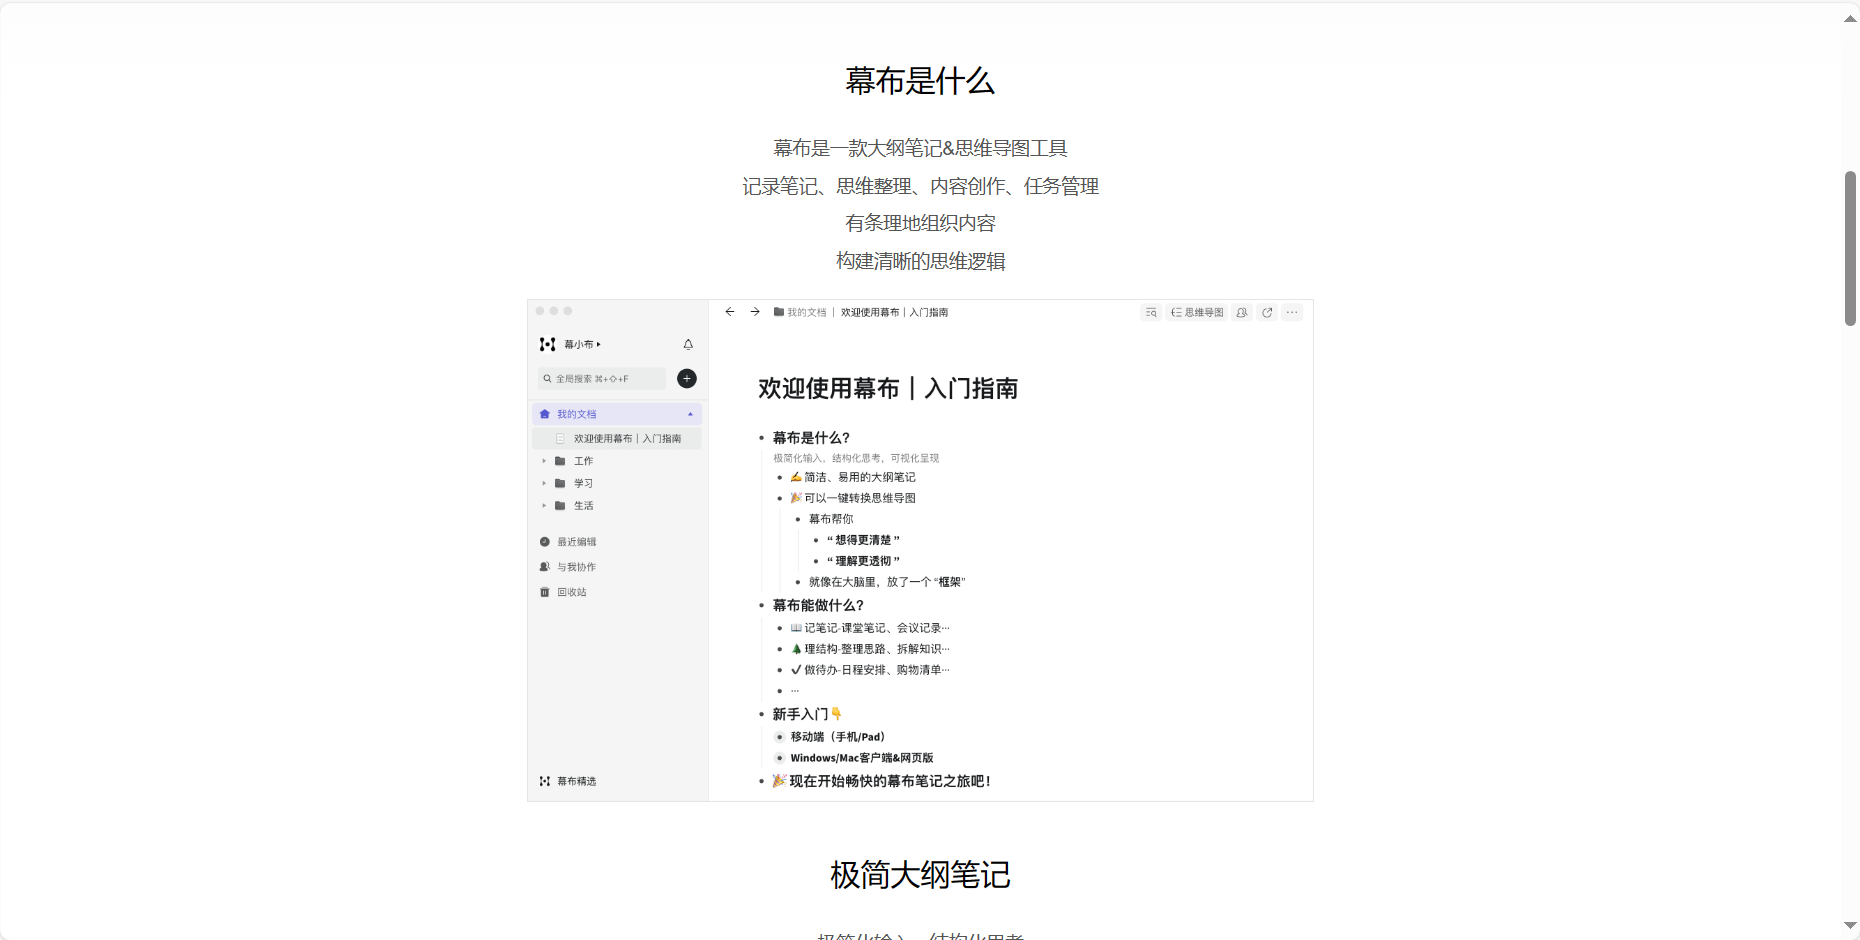Viewport: 1860px width, 940px height.
Task: Click the notification bell icon
Action: [688, 345]
